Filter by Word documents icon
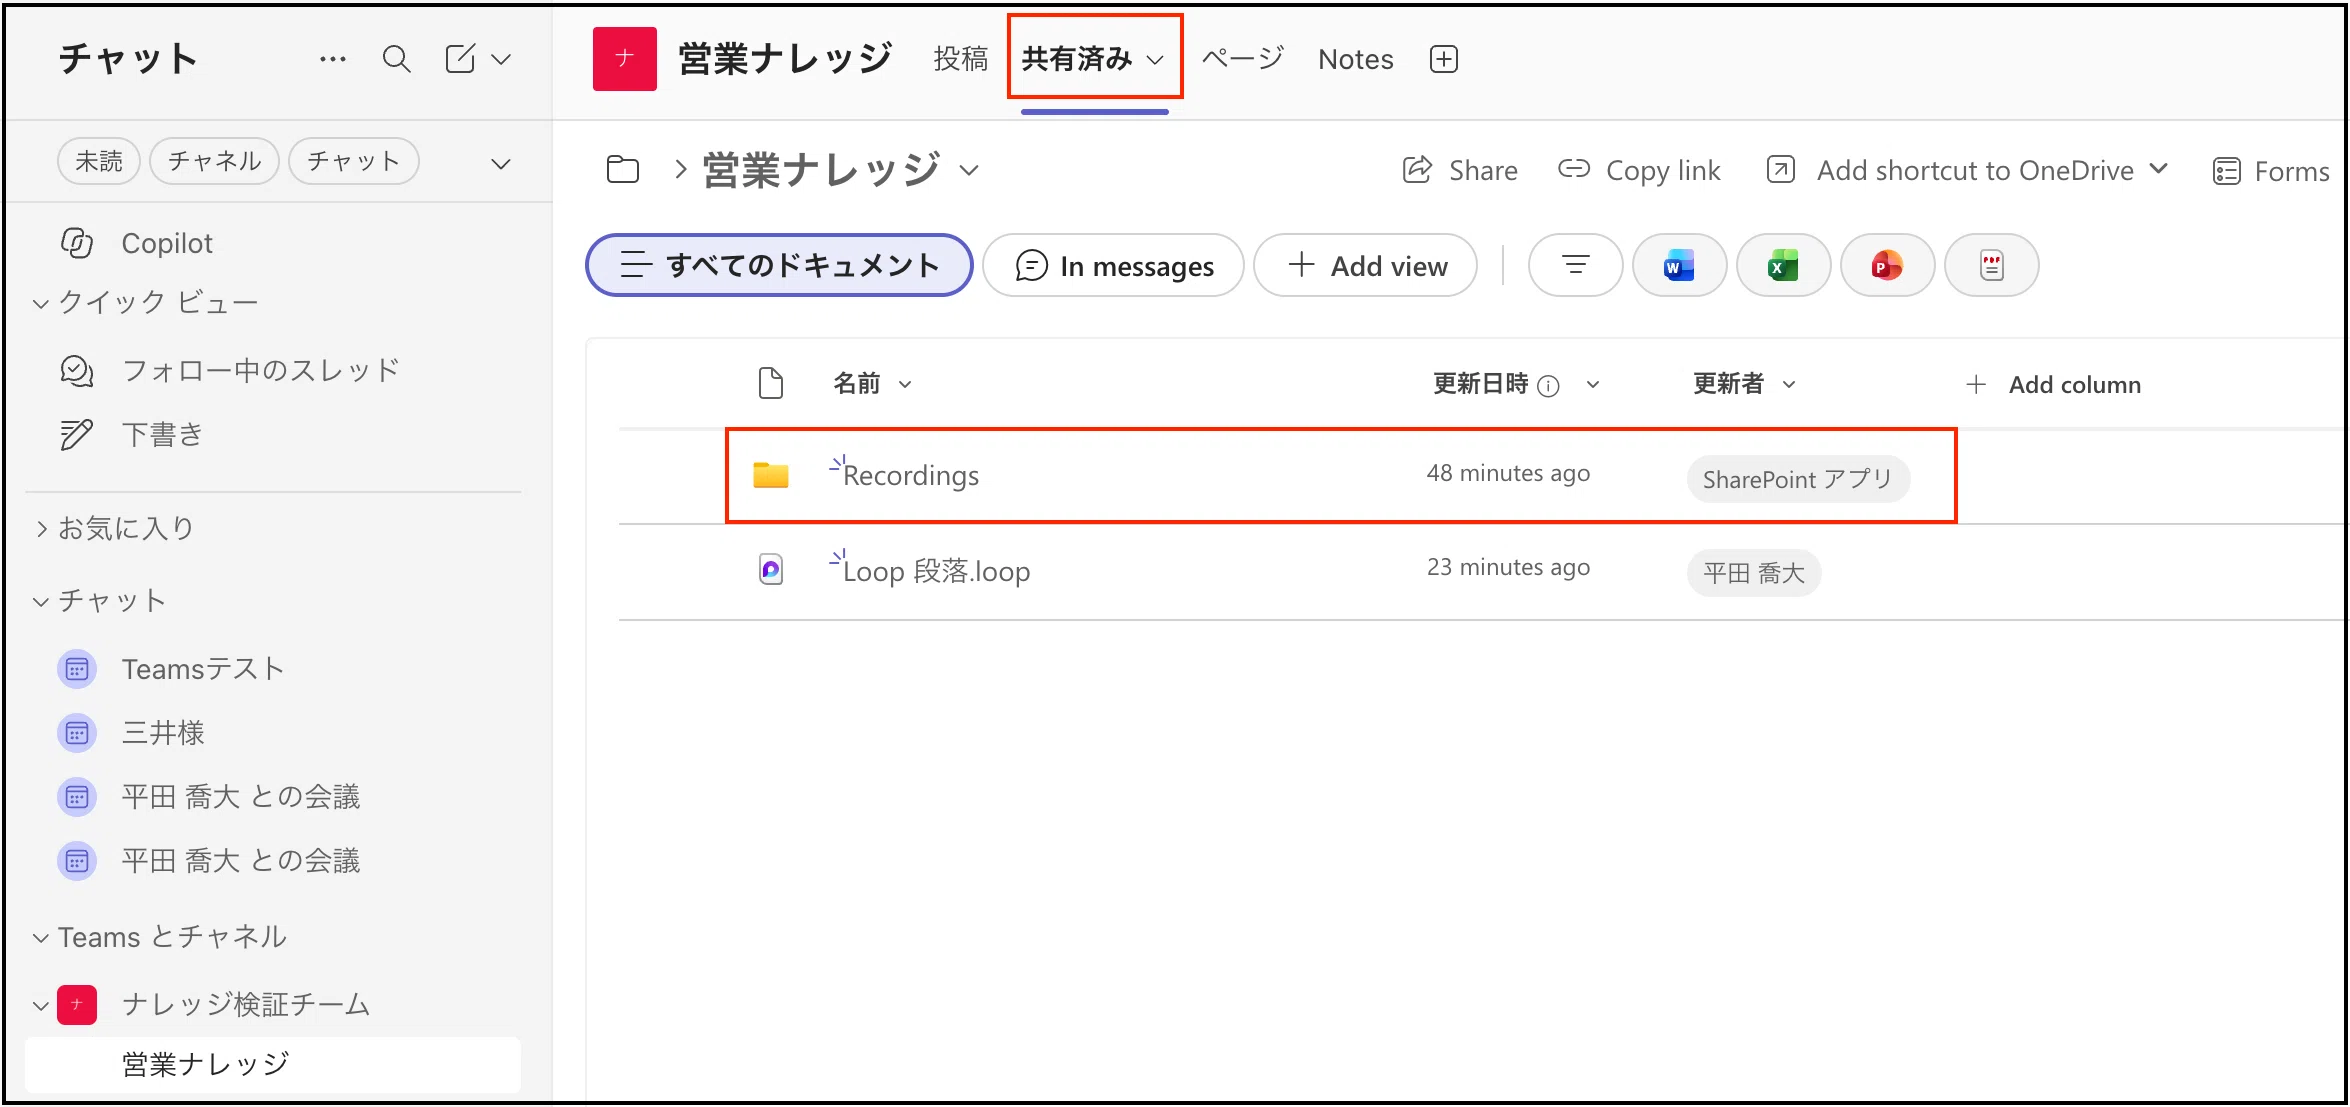 click(1679, 265)
